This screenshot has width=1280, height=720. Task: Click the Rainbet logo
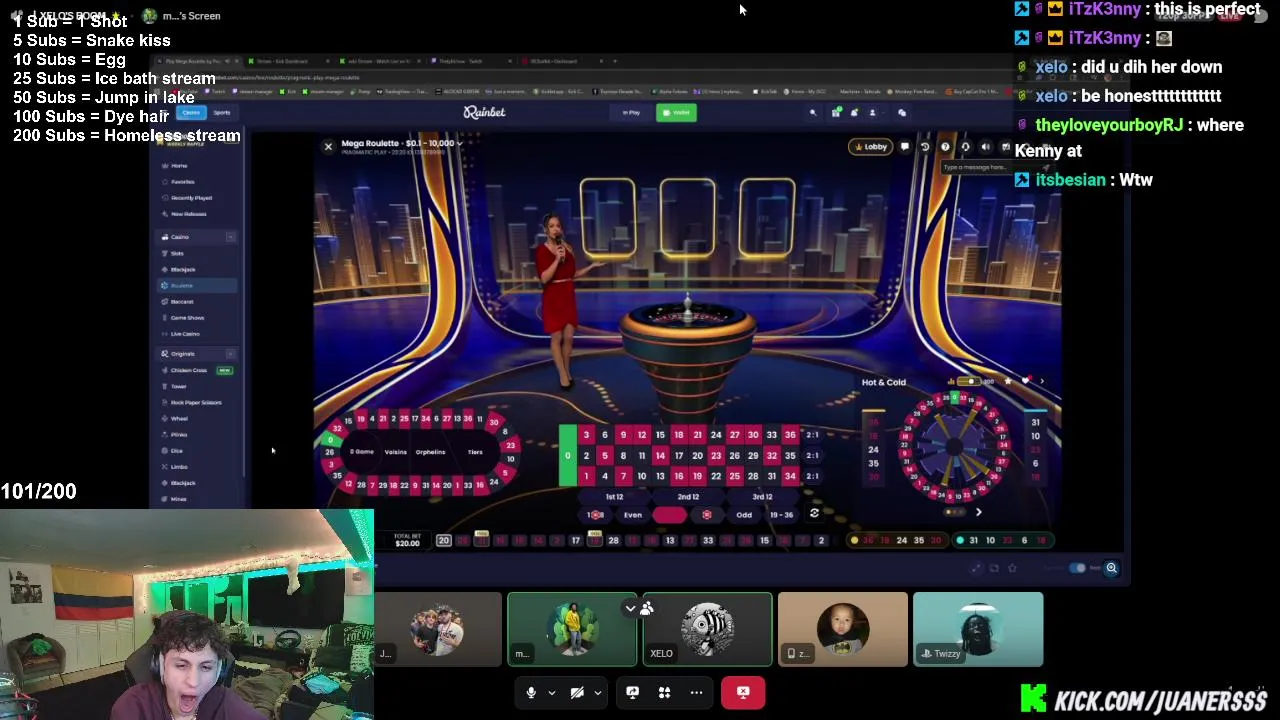[484, 112]
